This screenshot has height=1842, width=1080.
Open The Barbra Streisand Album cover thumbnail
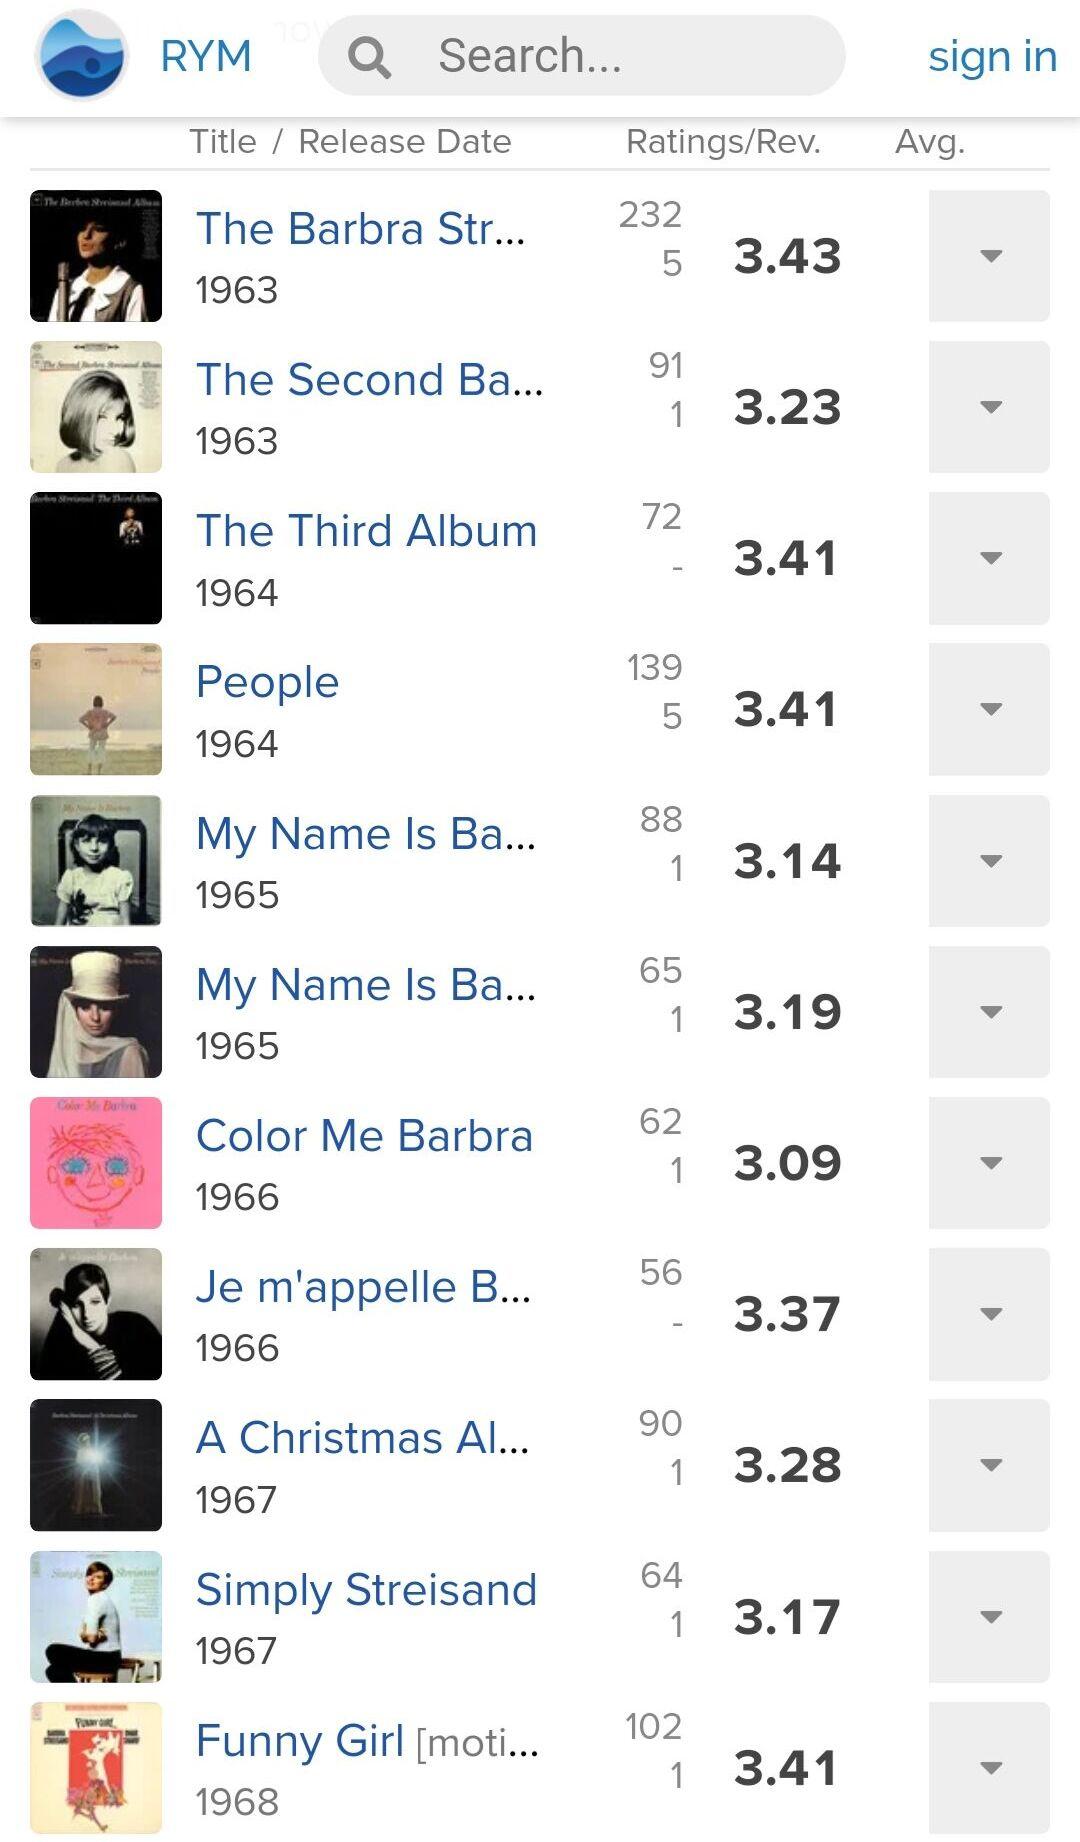click(96, 256)
